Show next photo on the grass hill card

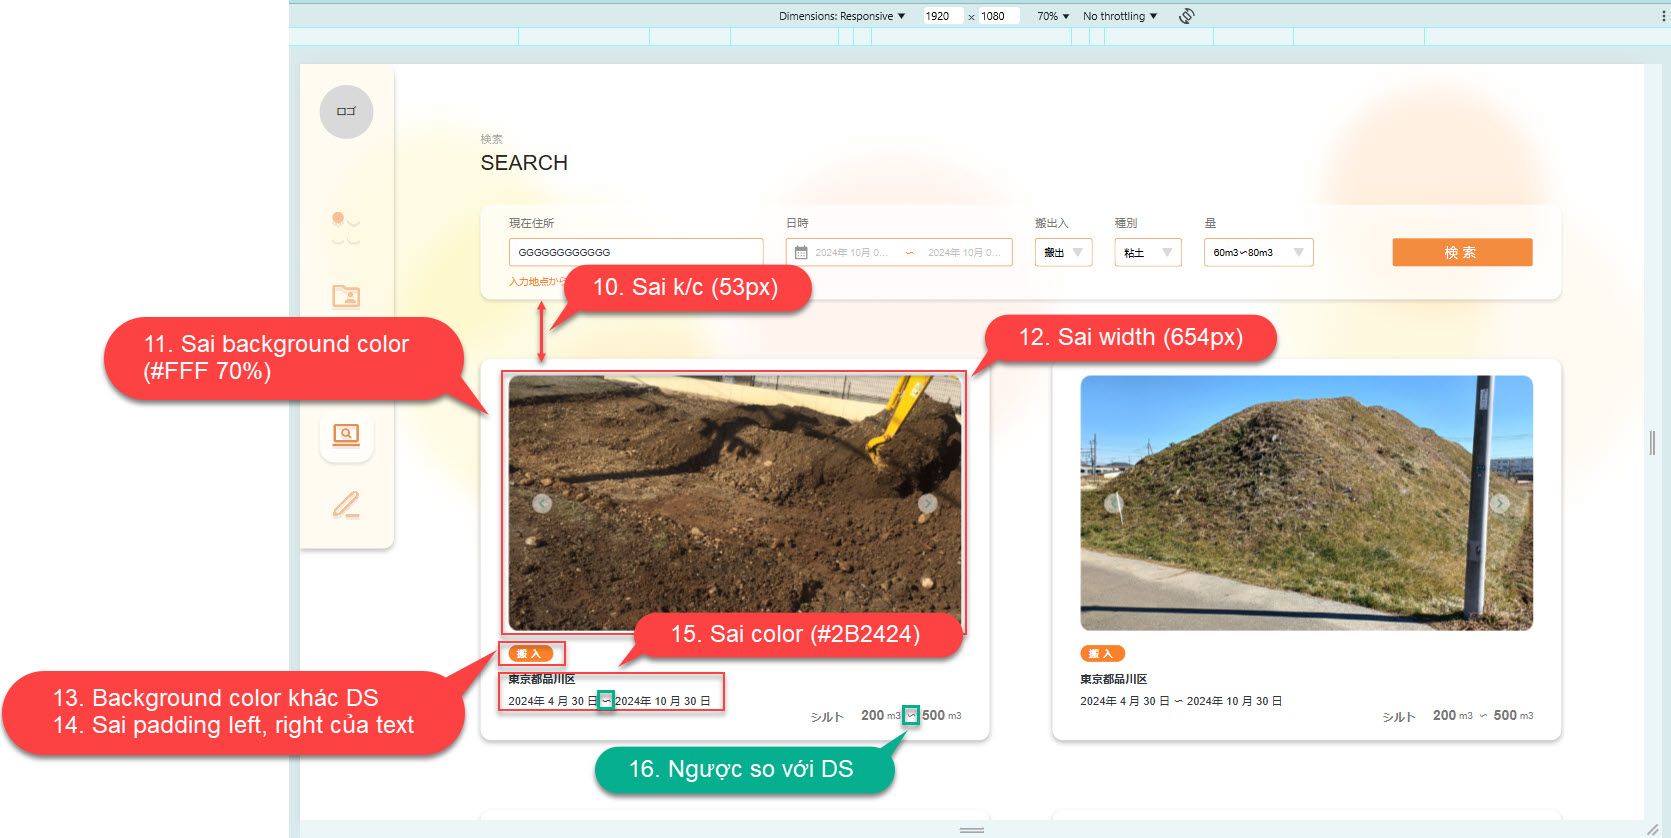pyautogui.click(x=1499, y=504)
